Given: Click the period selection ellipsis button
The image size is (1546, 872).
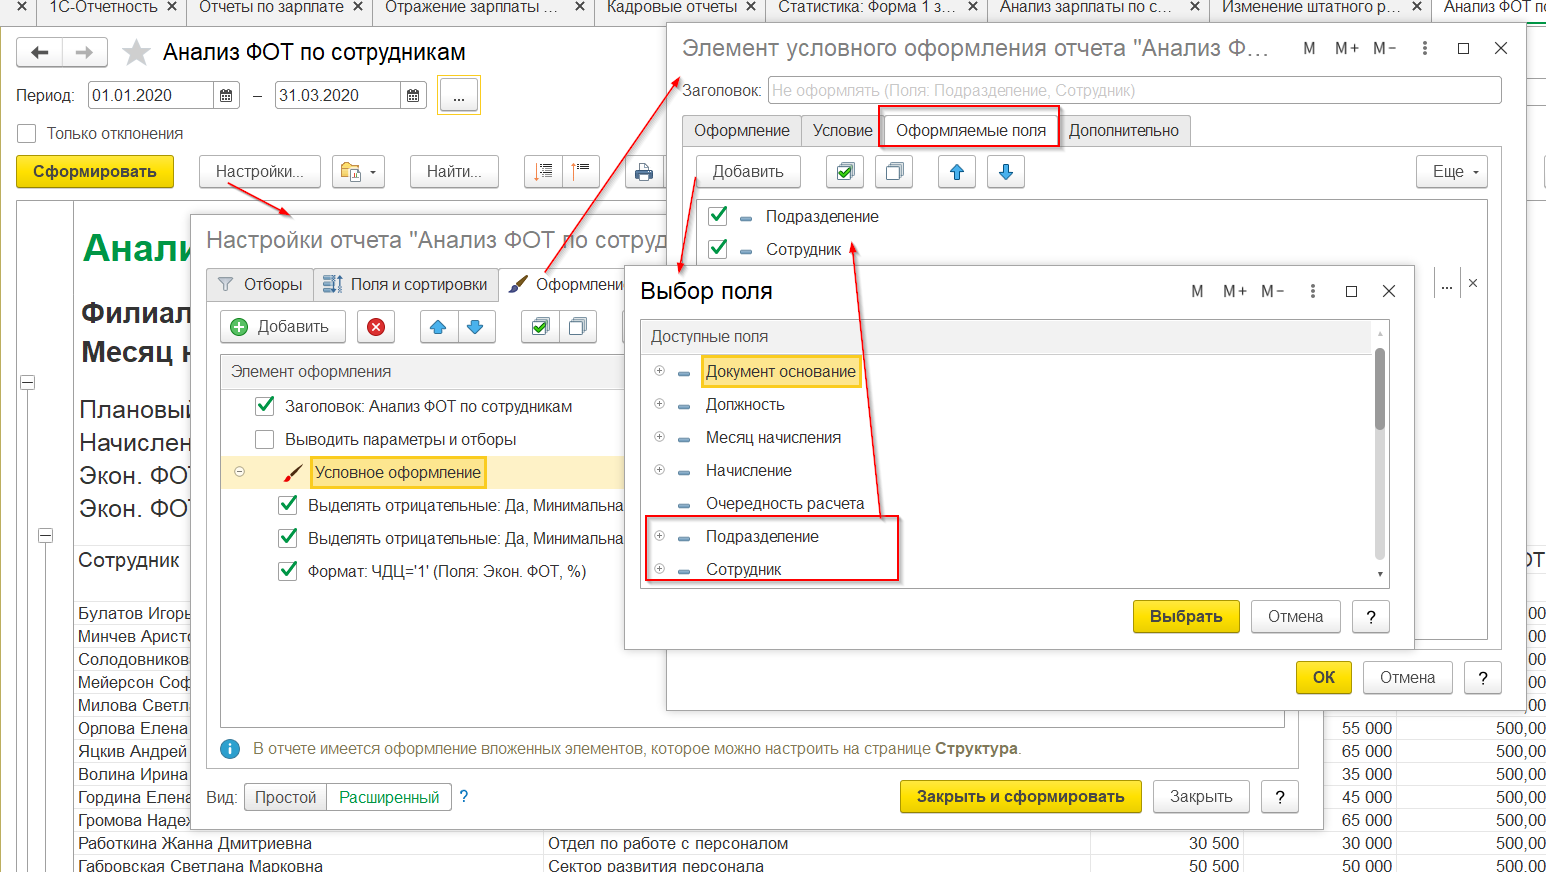Looking at the screenshot, I should tap(459, 95).
